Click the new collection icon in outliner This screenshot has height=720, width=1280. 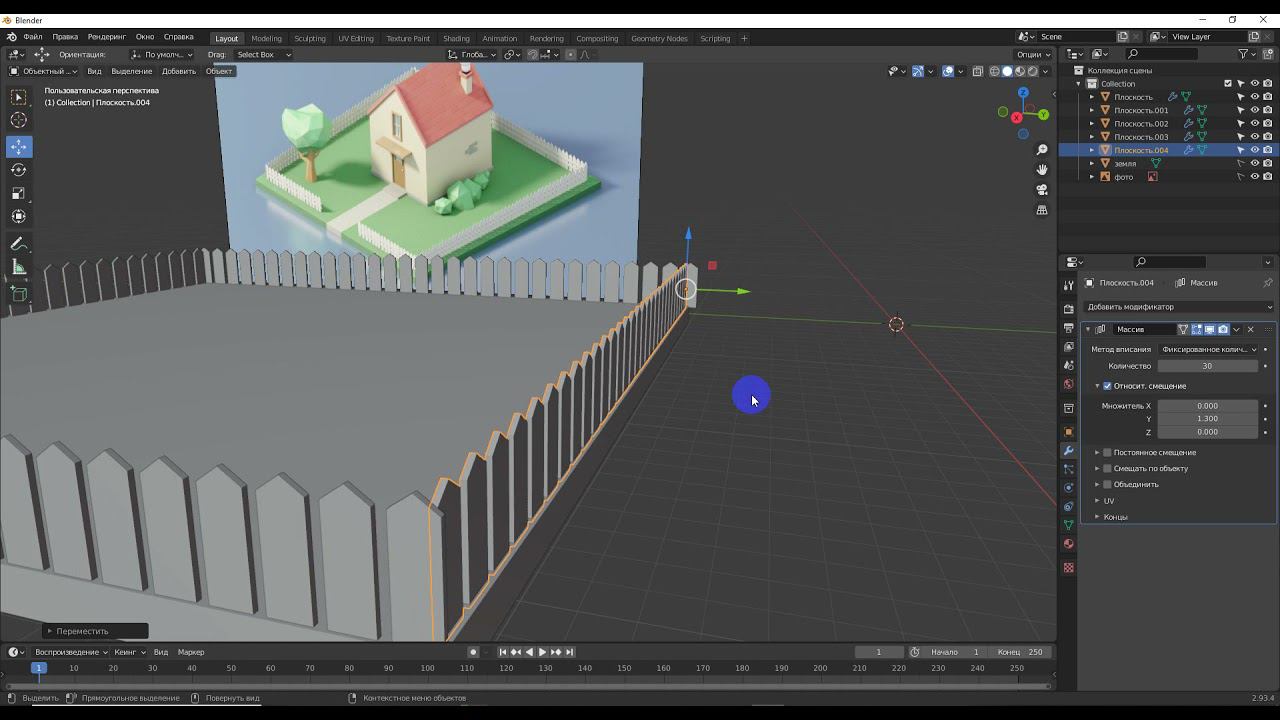1268,54
